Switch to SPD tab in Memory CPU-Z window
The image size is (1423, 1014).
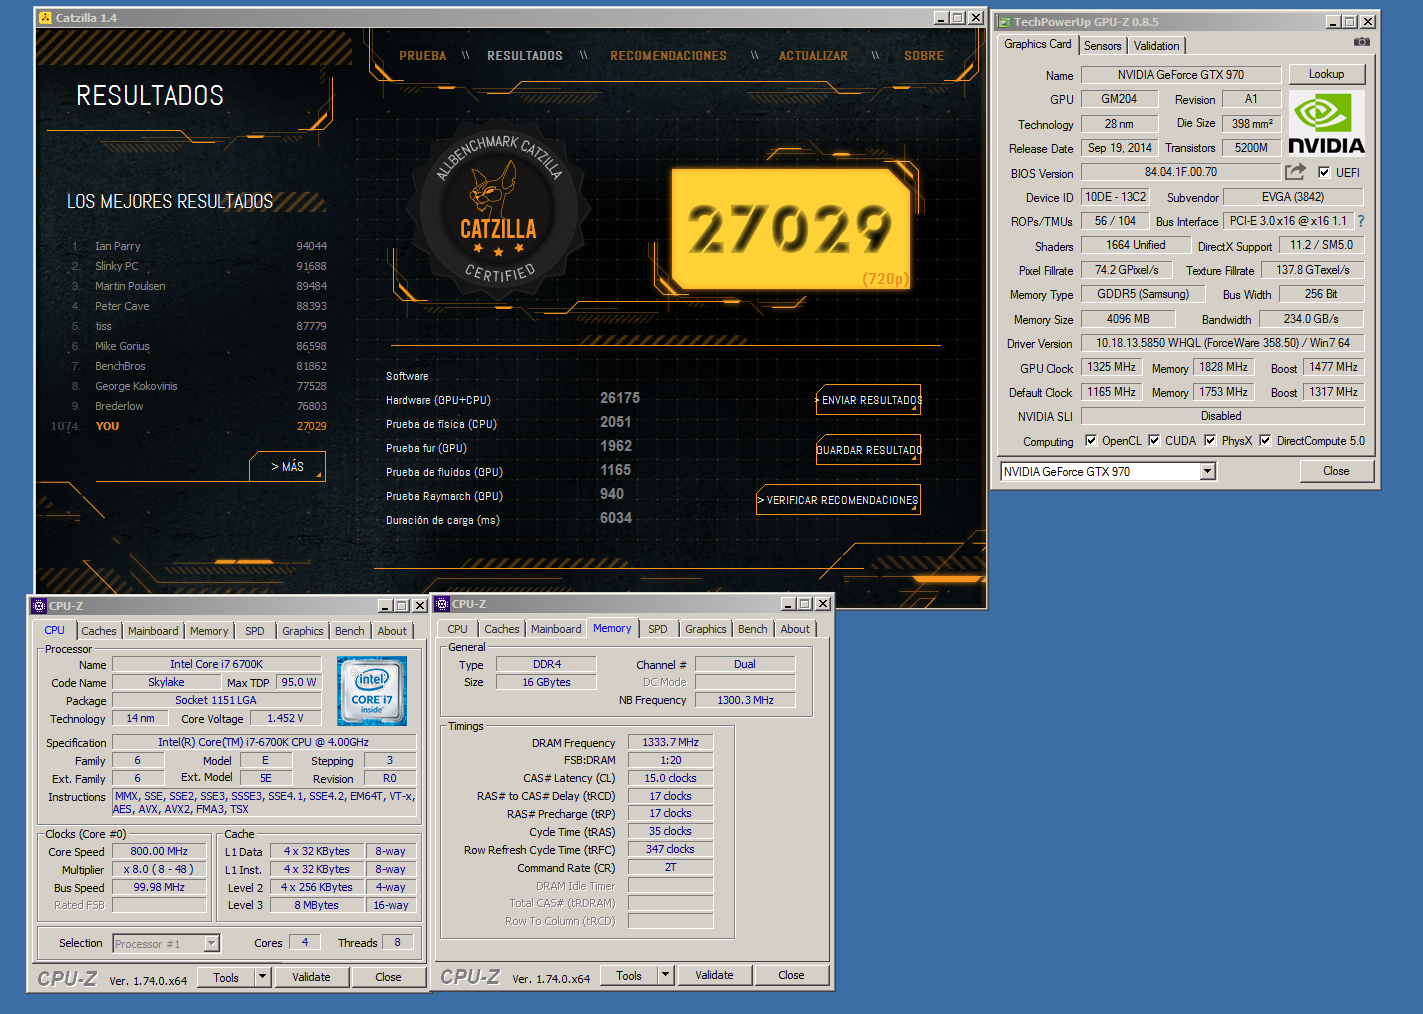[x=657, y=629]
